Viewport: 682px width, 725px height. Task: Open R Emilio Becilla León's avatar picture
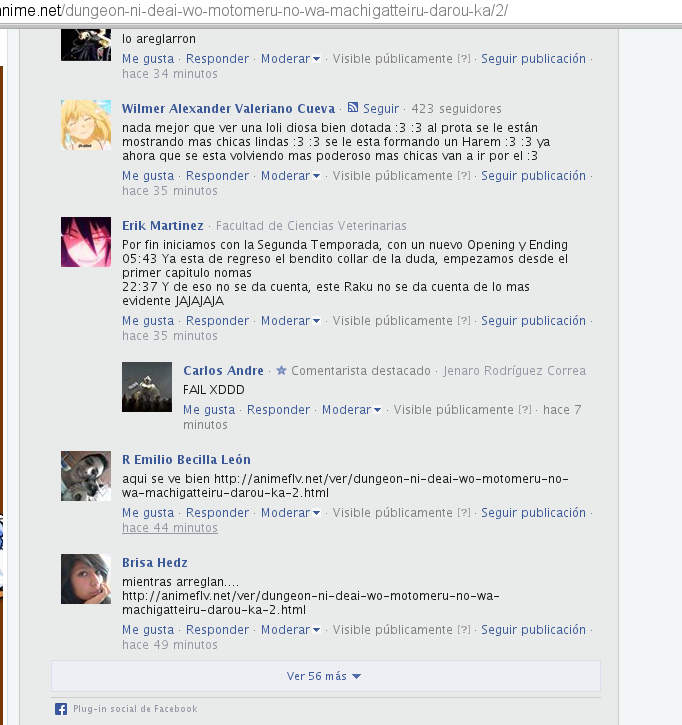pos(86,476)
